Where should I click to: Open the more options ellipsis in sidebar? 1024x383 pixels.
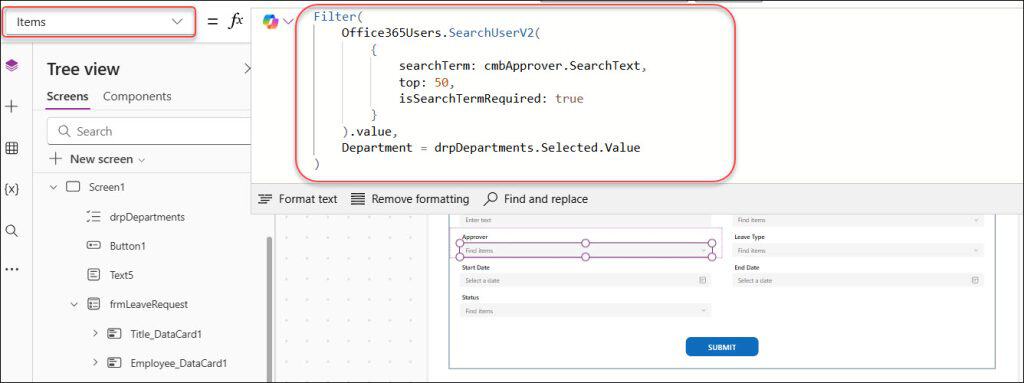click(12, 269)
